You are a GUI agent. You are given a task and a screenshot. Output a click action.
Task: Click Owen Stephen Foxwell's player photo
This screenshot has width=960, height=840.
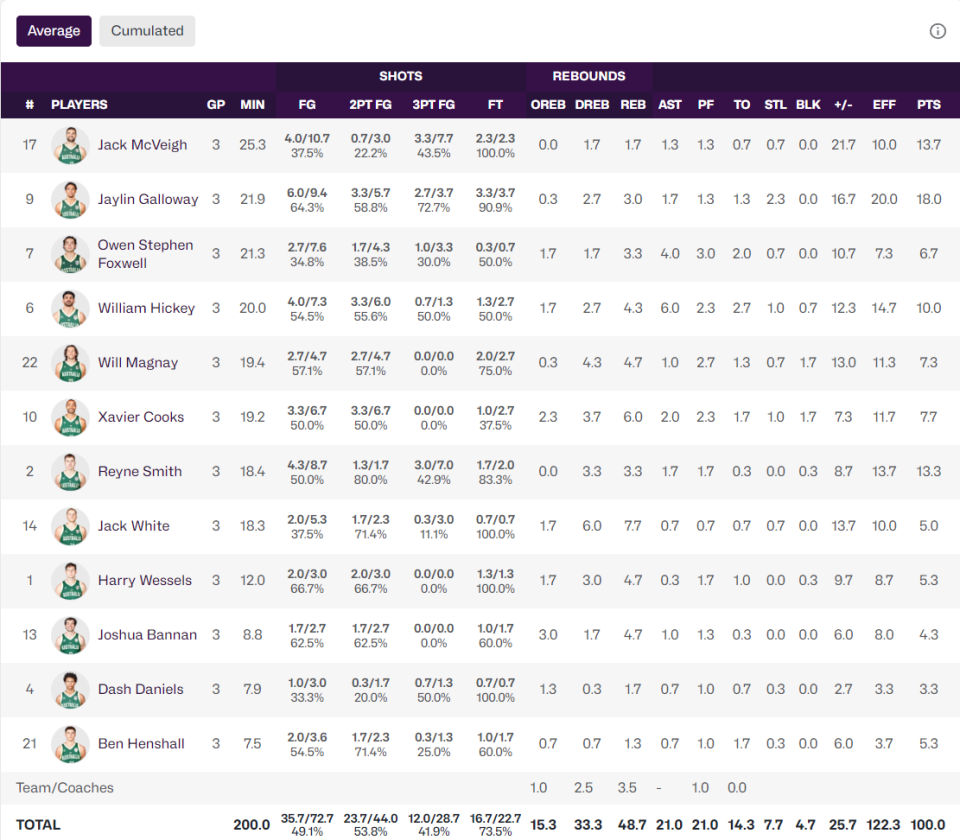pyautogui.click(x=70, y=255)
